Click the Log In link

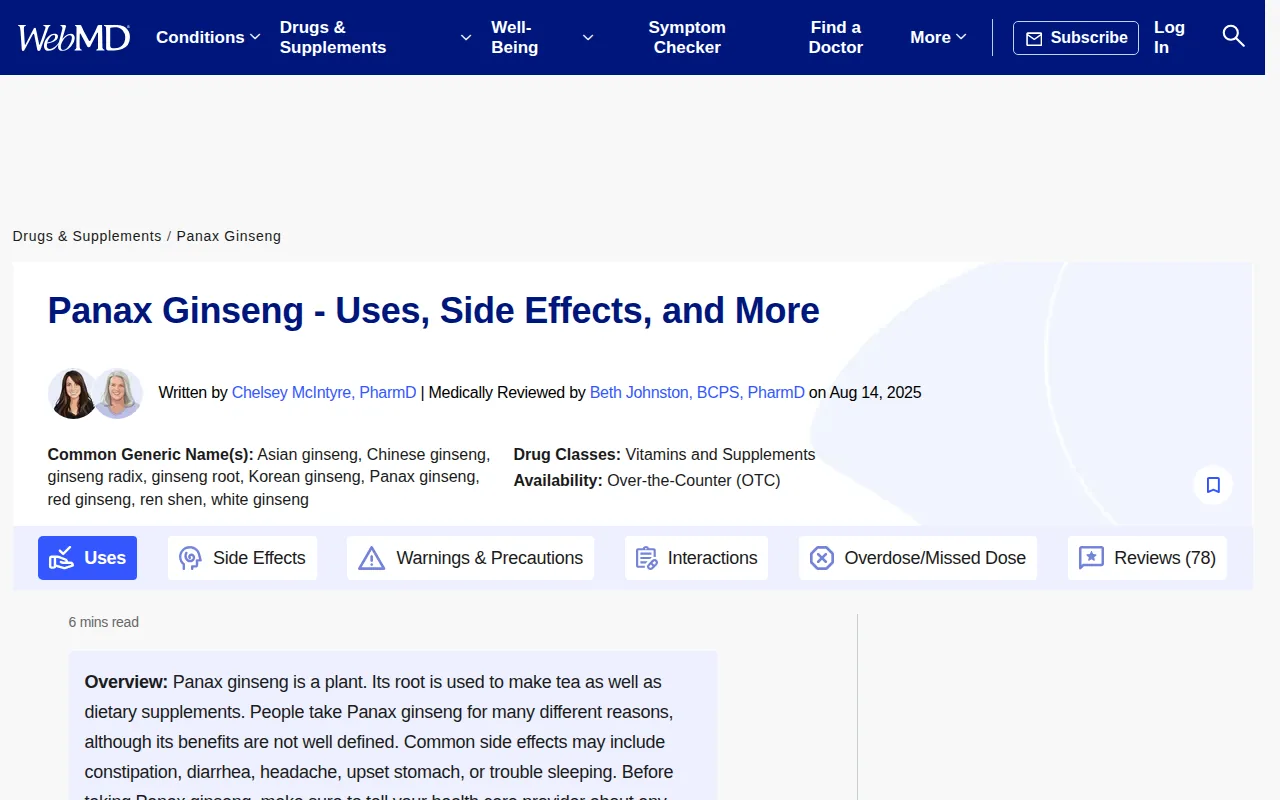tap(1169, 37)
